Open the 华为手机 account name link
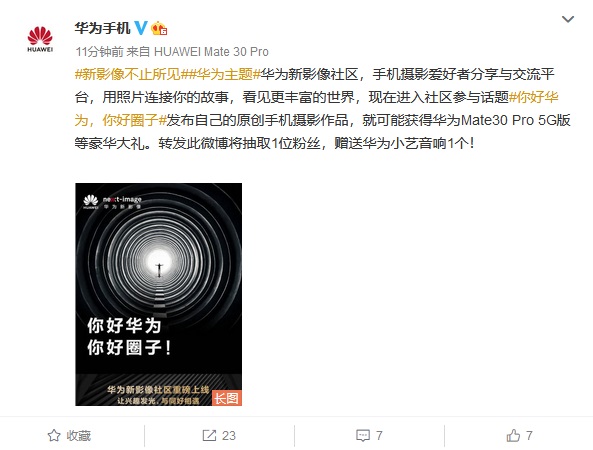Image resolution: width=593 pixels, height=450 pixels. pyautogui.click(x=102, y=28)
